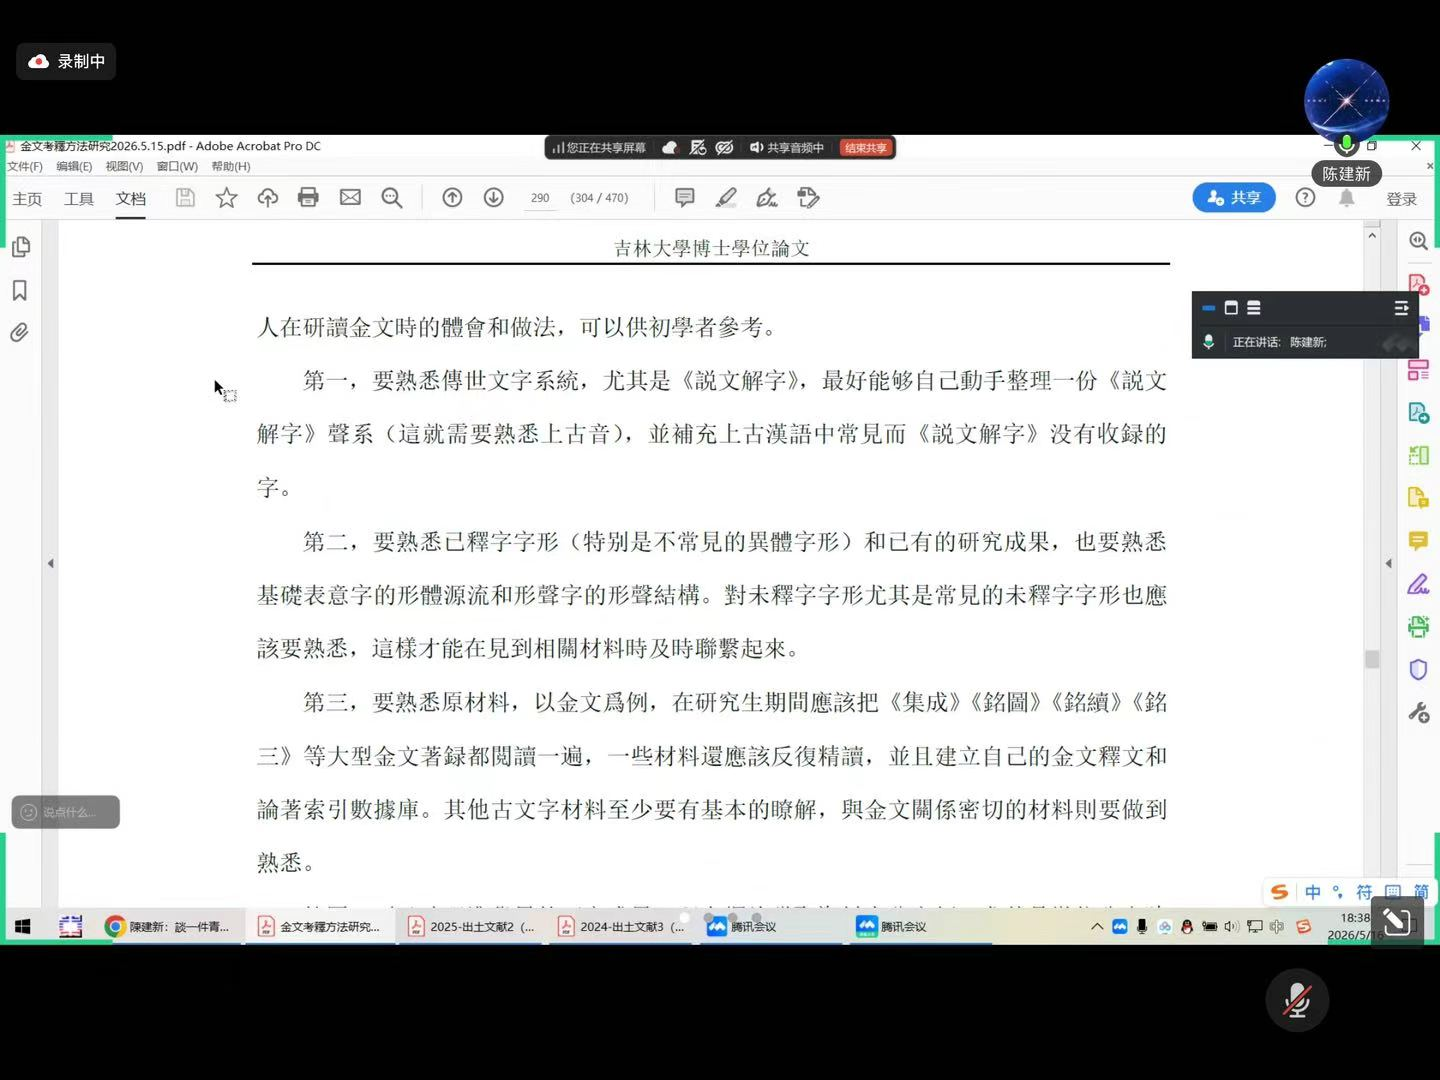
Task: Go to the previous page arrow
Action: 452,198
